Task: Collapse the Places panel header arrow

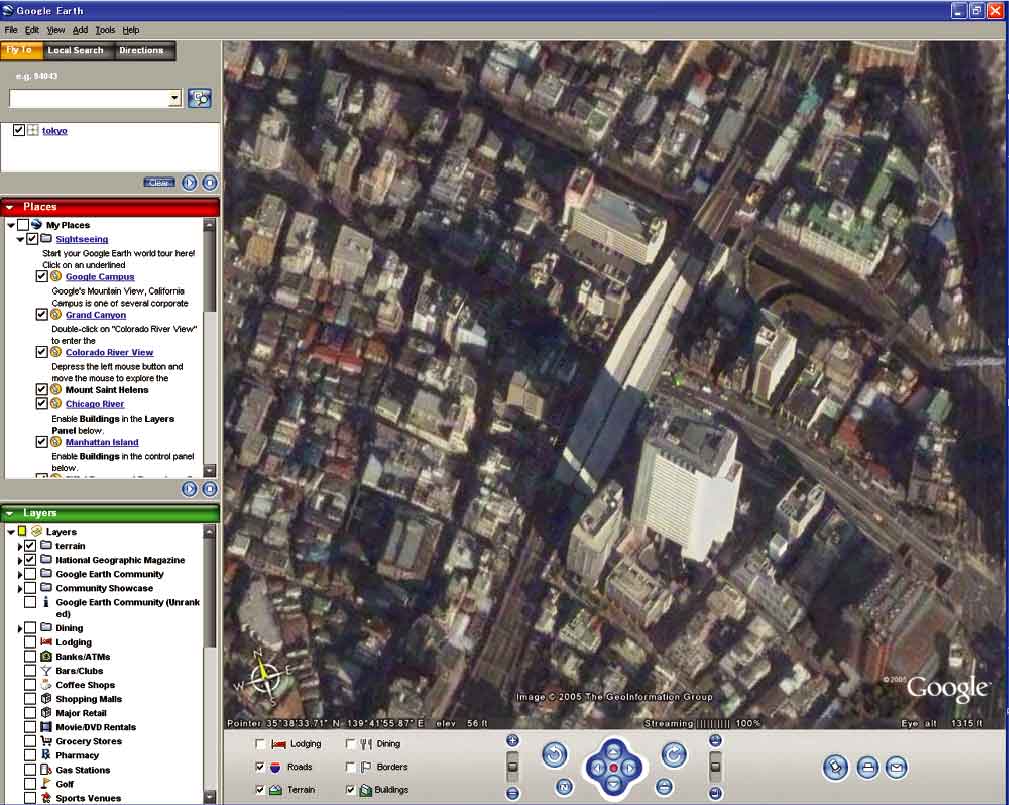Action: (10, 207)
